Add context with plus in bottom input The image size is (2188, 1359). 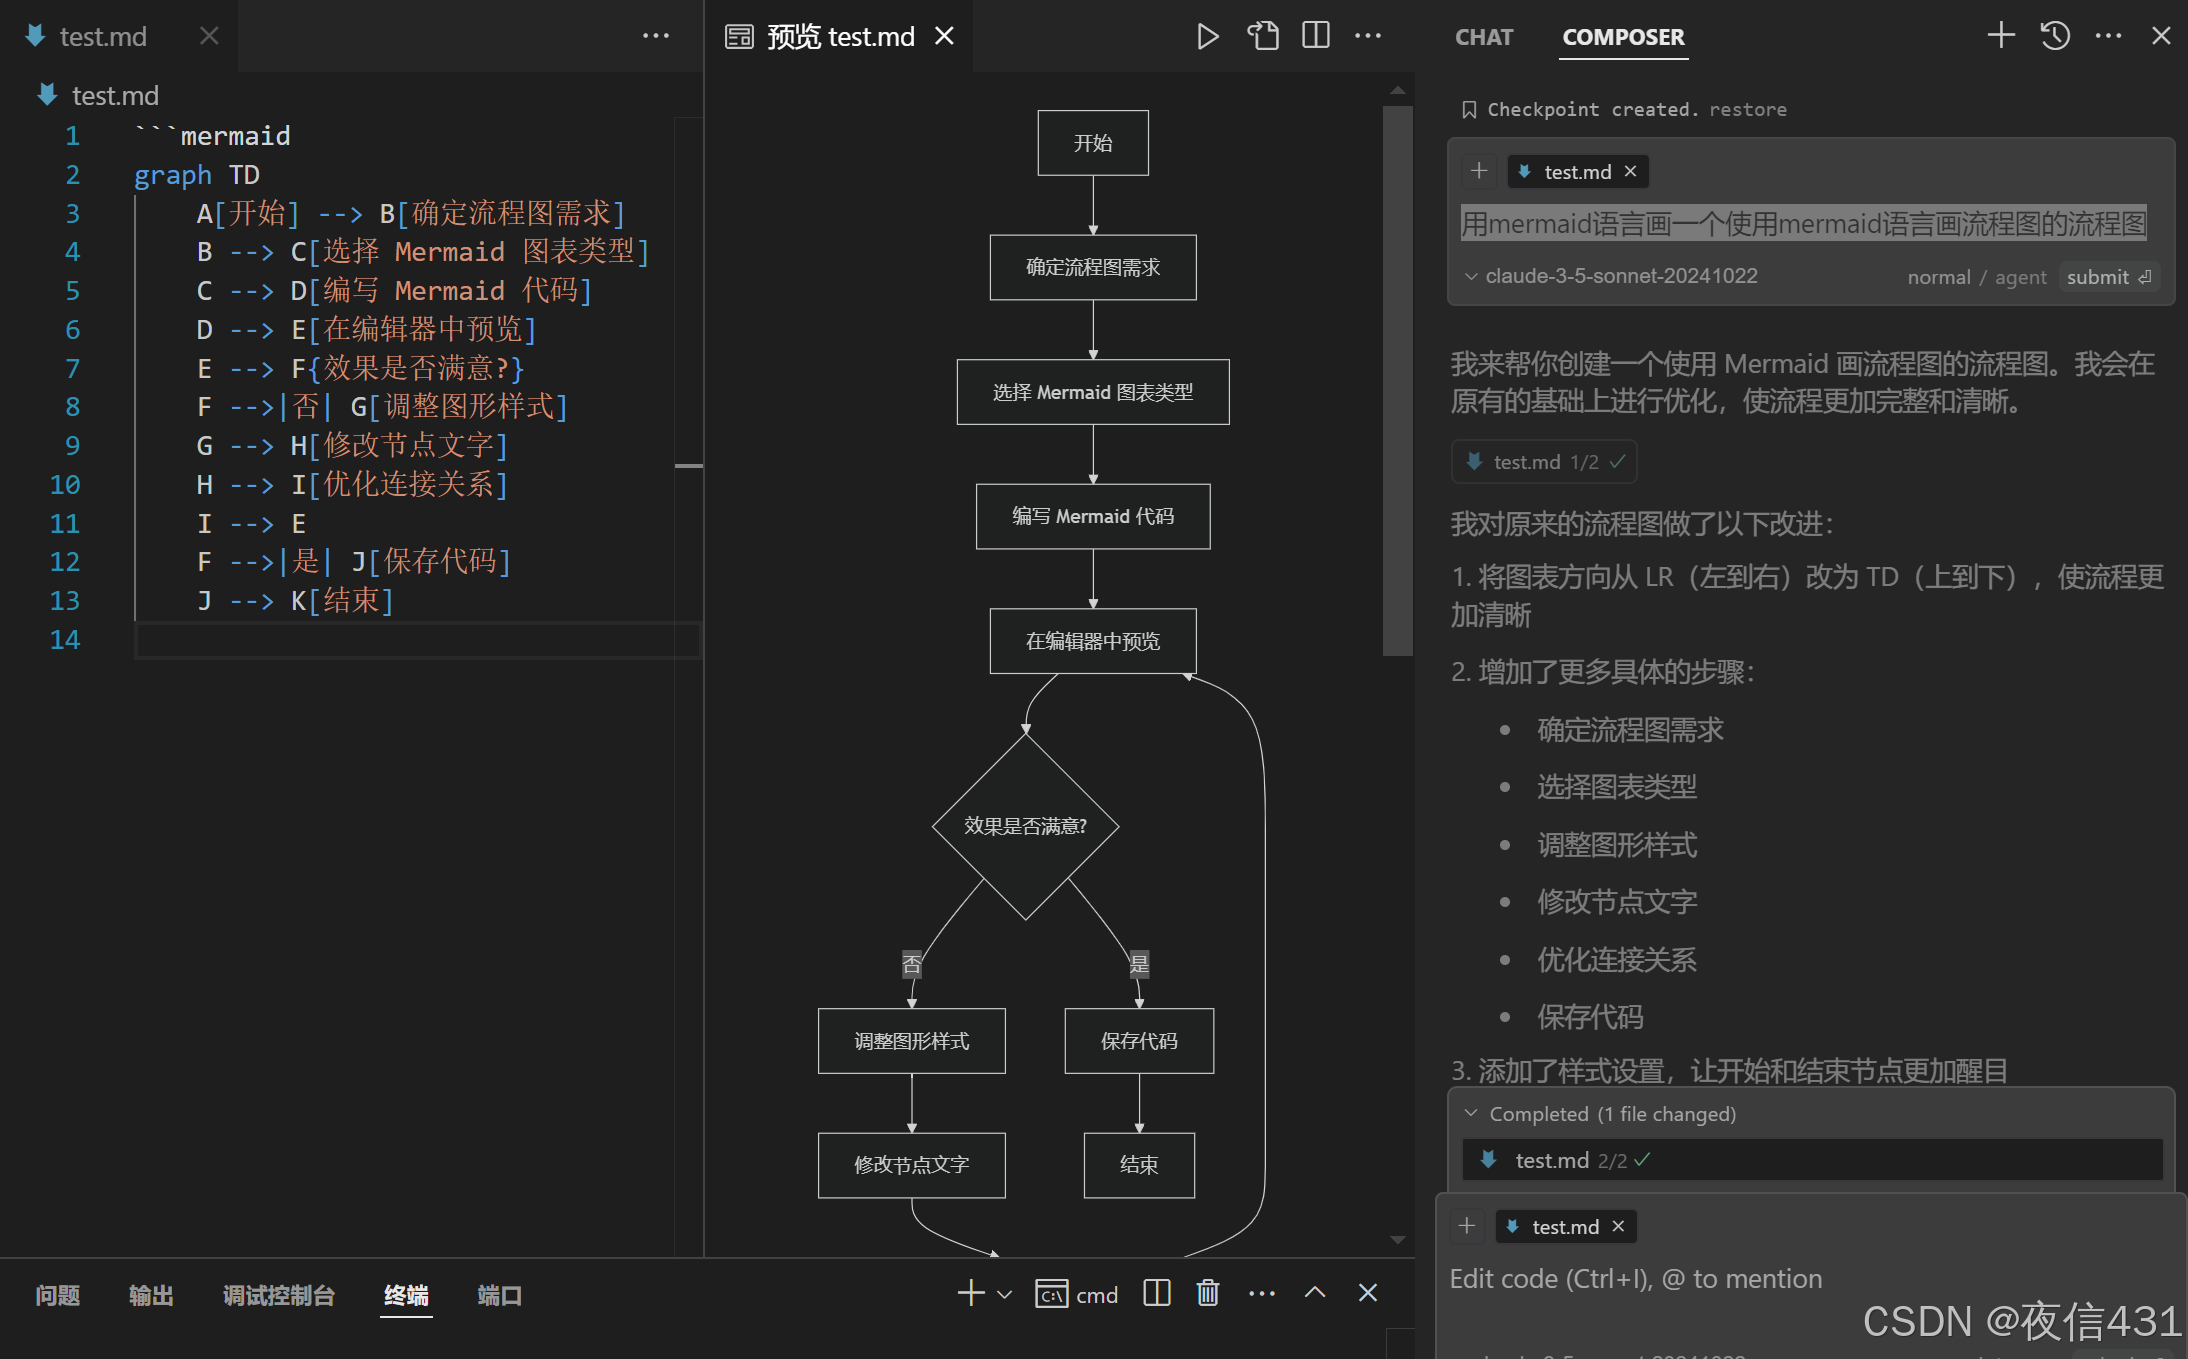pyautogui.click(x=1467, y=1226)
